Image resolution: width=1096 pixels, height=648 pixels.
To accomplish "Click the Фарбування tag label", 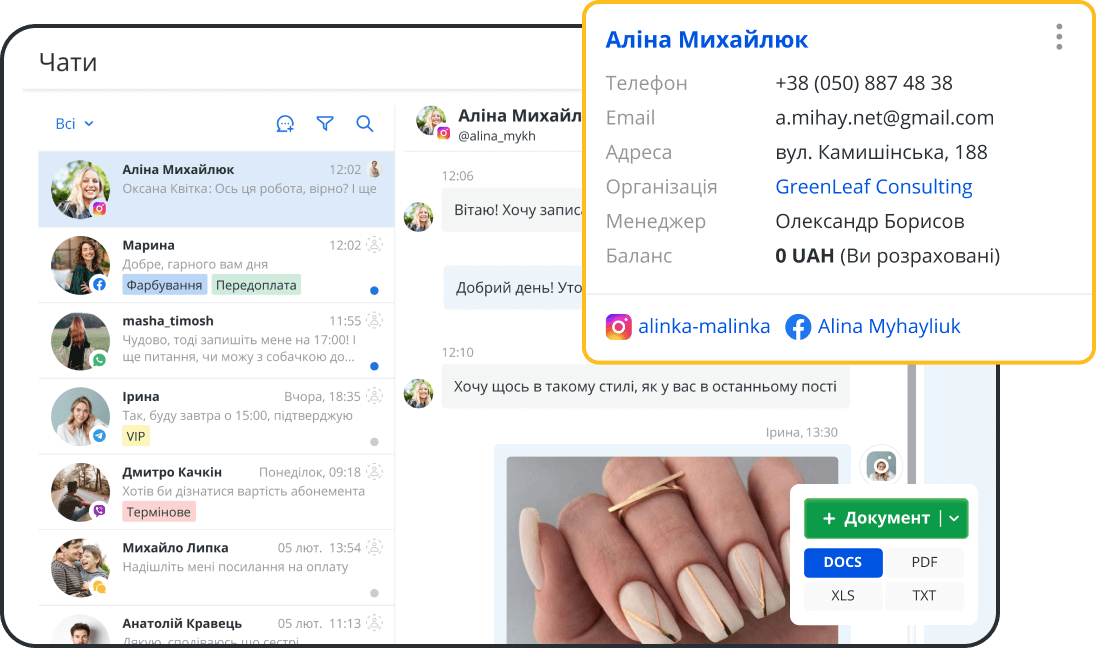I will (x=165, y=285).
